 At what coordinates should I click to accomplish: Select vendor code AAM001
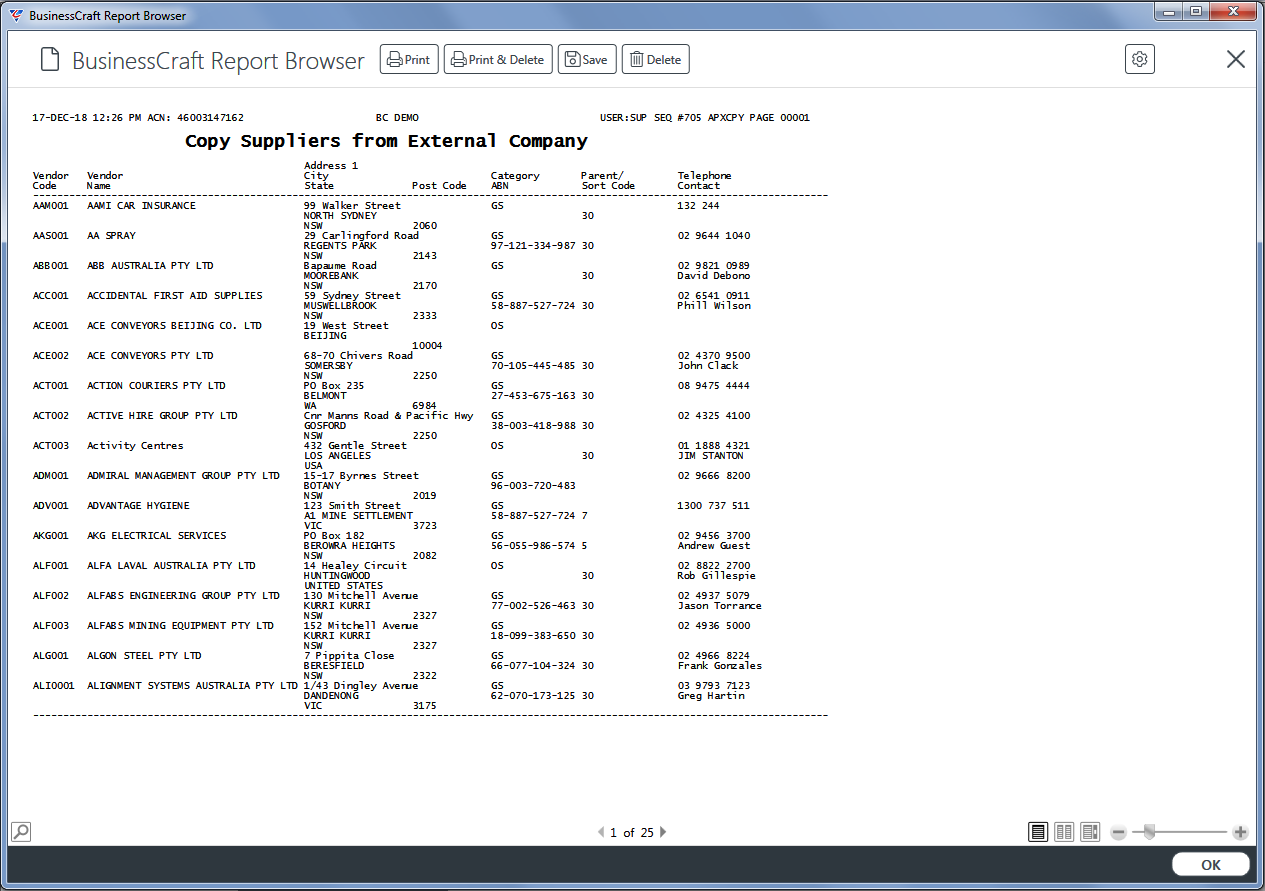[51, 206]
